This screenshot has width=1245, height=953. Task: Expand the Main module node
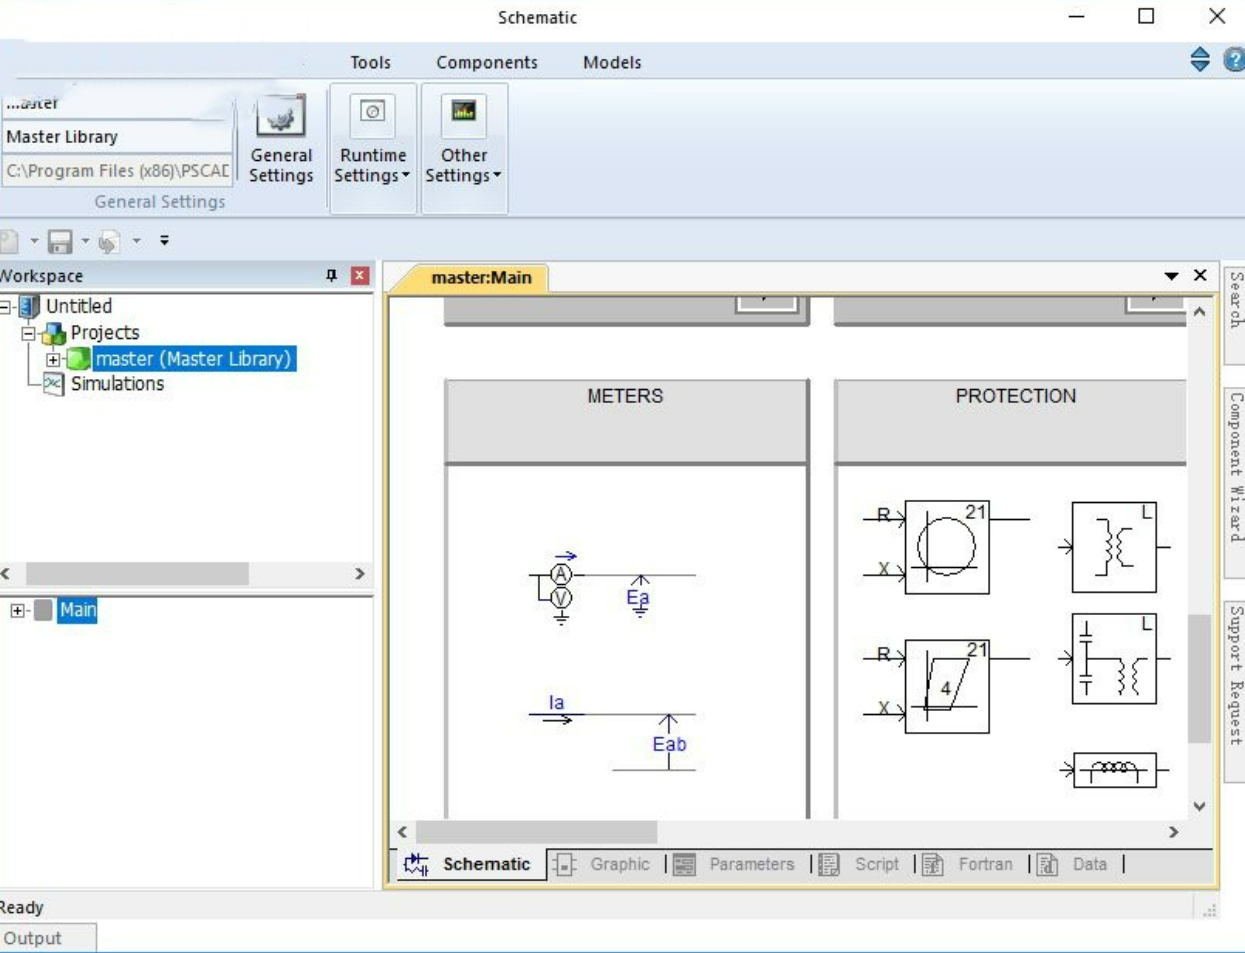coord(17,610)
